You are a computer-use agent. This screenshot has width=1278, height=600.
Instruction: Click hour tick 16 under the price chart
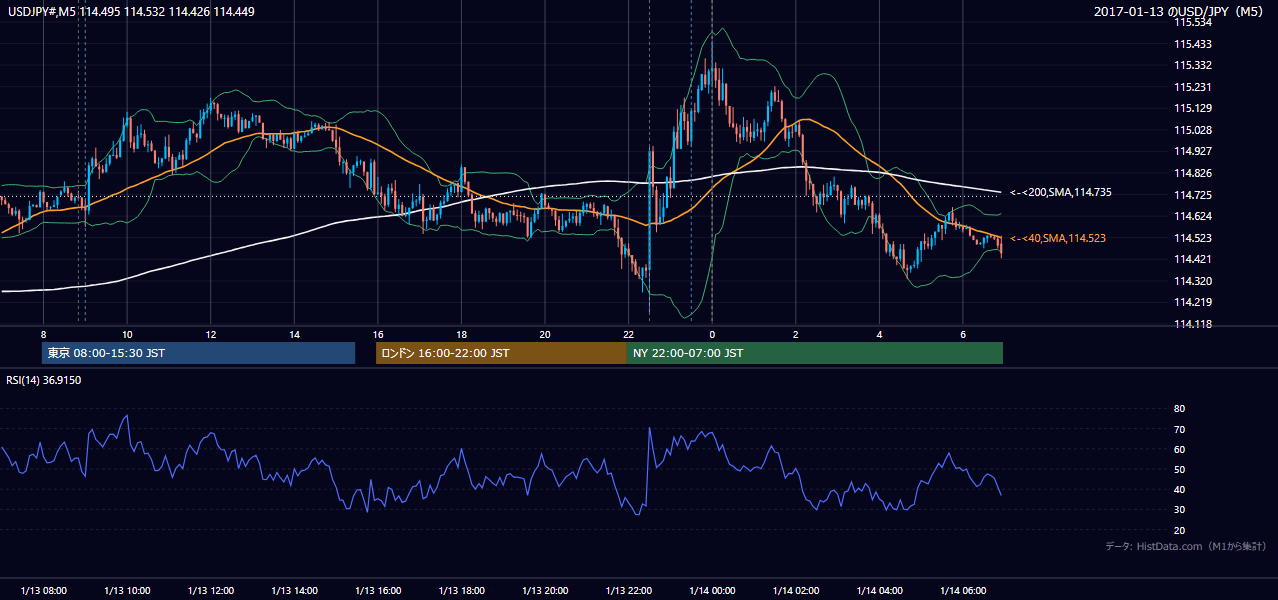[x=377, y=334]
